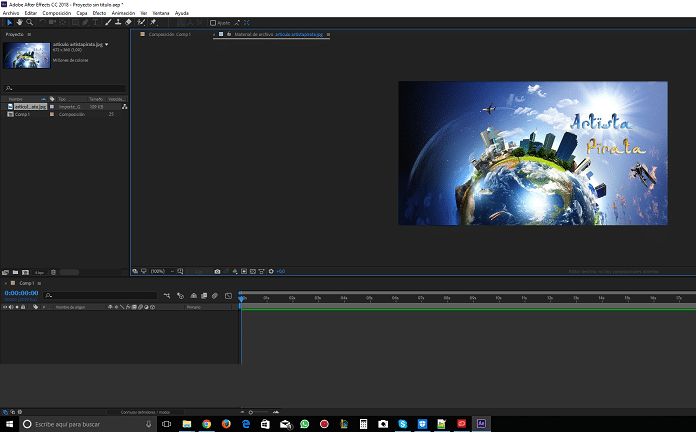
Task: Click the label color swatch of Comp 1
Action: [52, 114]
